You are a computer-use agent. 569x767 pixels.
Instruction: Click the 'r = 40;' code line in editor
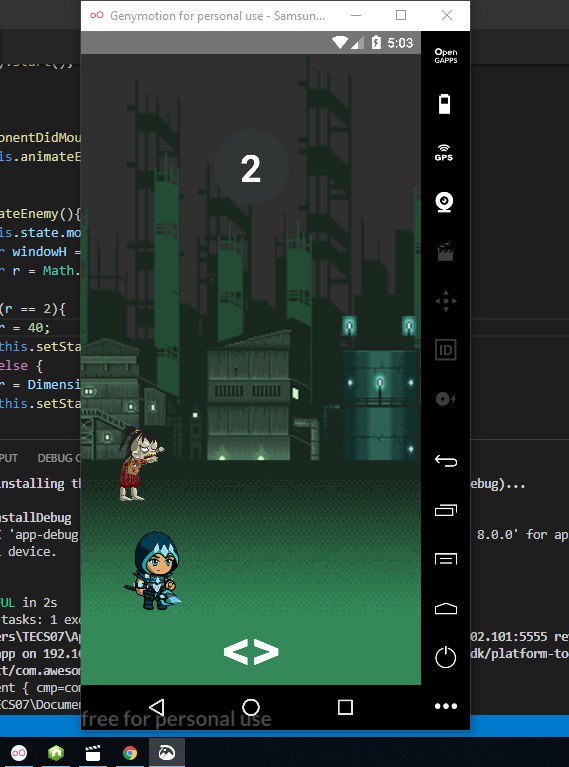[25, 327]
